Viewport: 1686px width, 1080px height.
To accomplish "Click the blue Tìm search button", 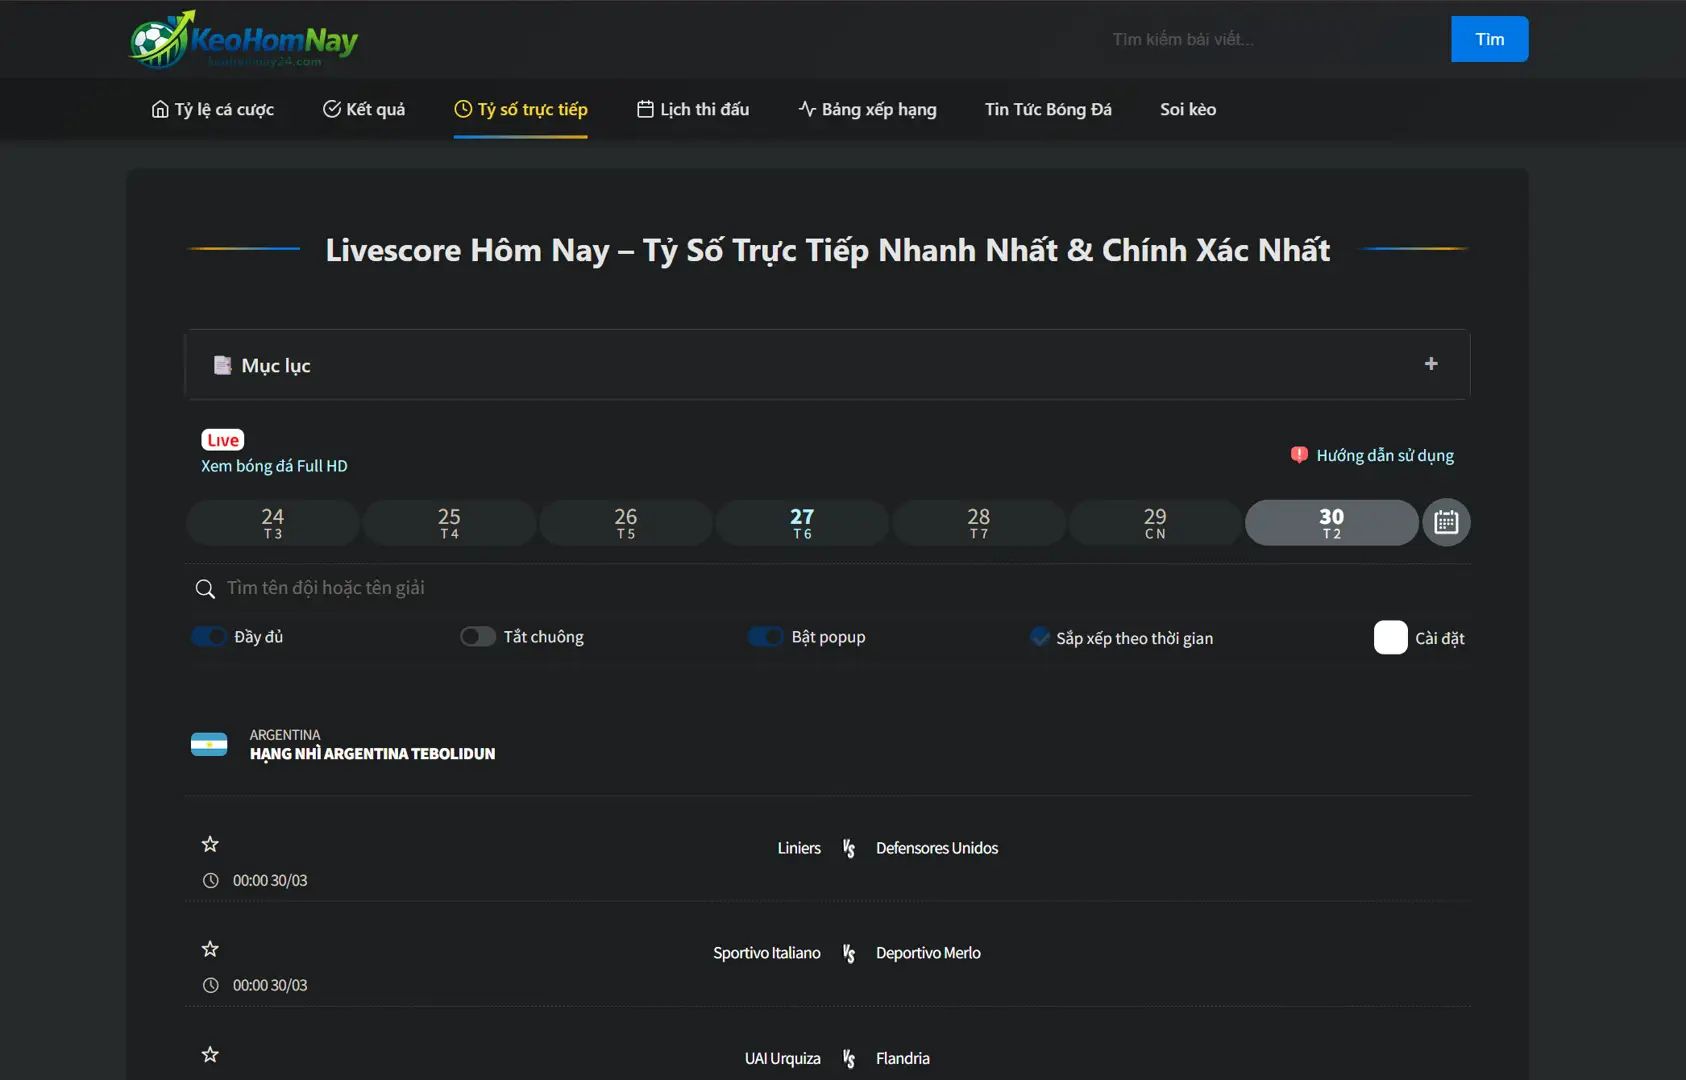I will 1489,39.
